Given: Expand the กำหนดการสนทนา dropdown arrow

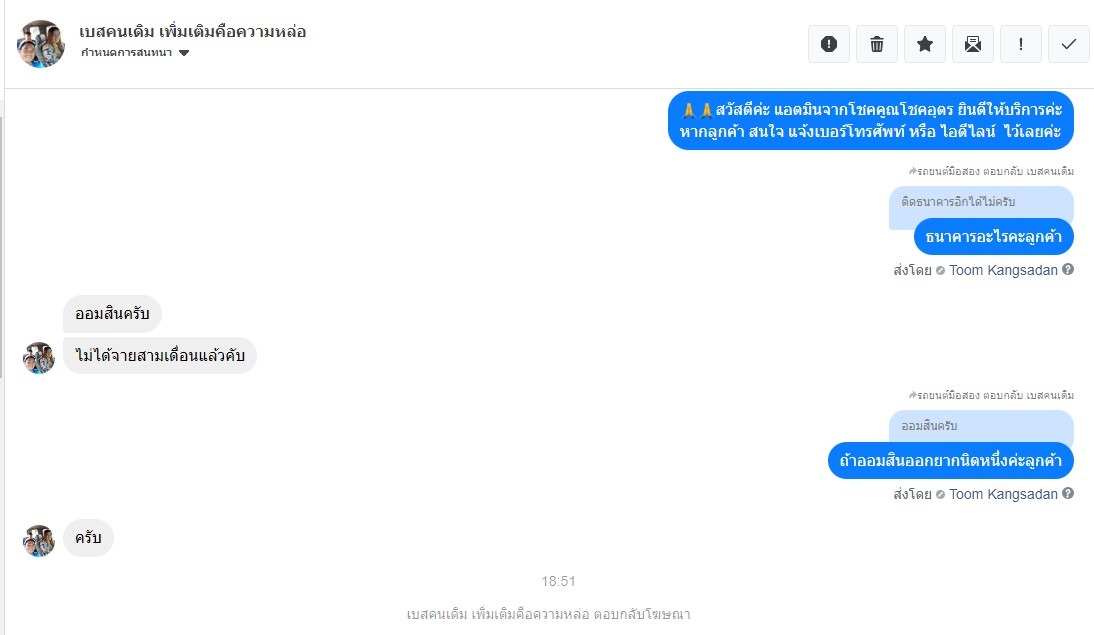Looking at the screenshot, I should click(x=184, y=53).
